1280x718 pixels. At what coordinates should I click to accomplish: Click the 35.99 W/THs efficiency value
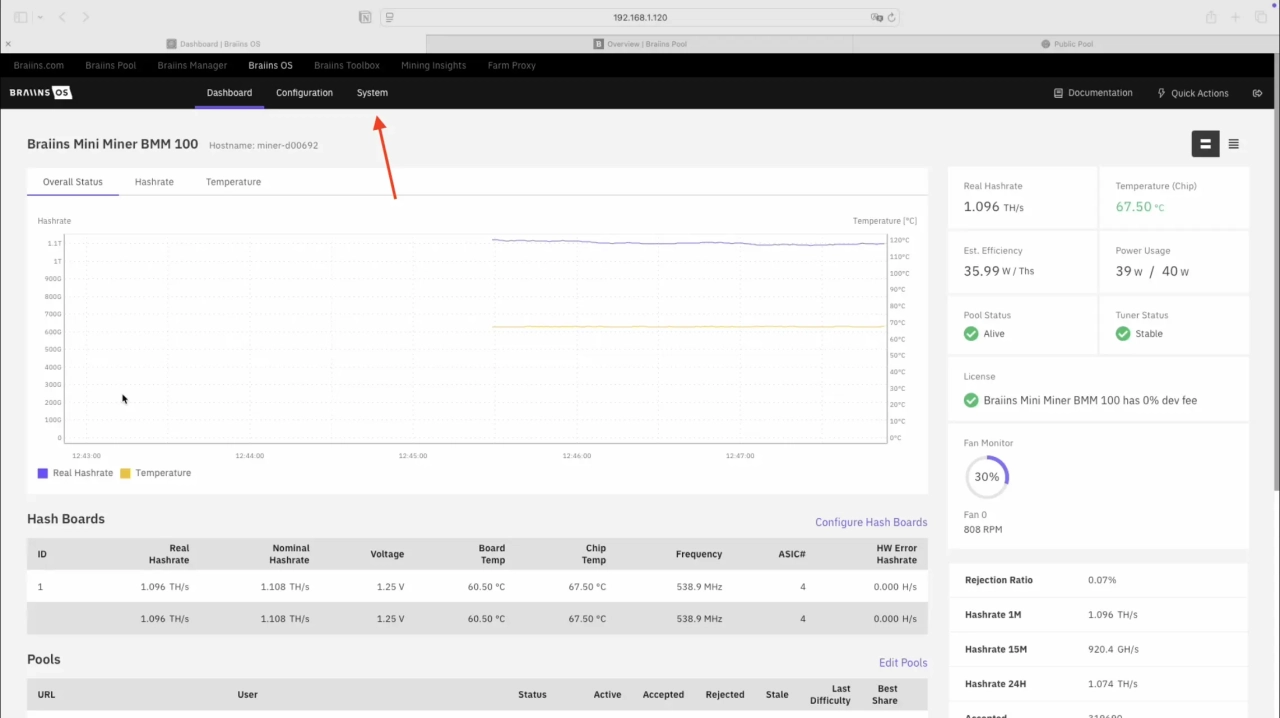coord(999,271)
